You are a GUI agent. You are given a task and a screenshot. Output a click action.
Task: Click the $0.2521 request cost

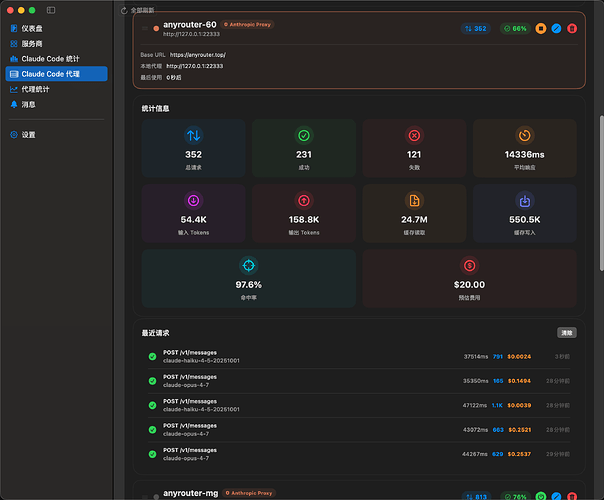(x=519, y=430)
